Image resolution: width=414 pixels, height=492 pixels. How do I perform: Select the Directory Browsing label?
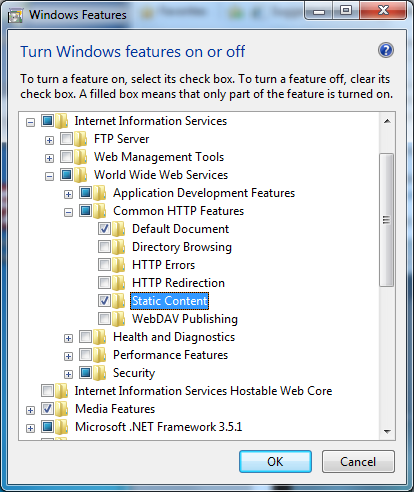click(182, 247)
